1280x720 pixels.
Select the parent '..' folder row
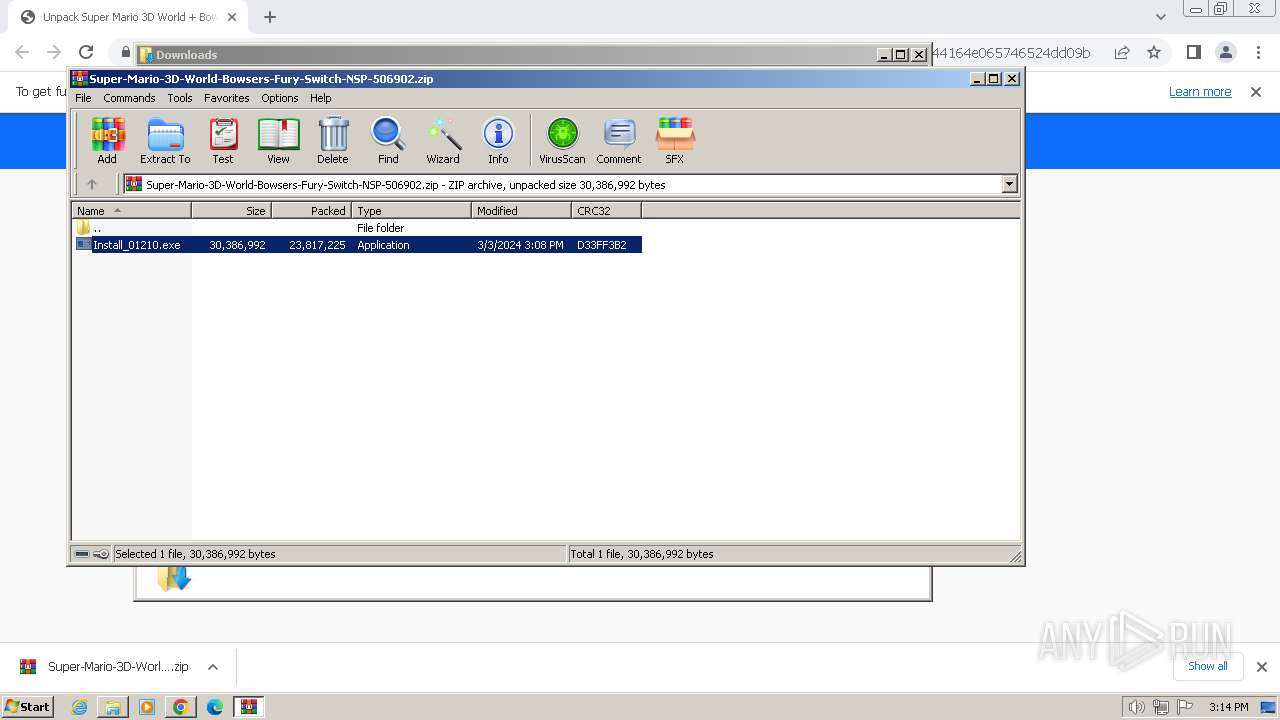pos(358,228)
